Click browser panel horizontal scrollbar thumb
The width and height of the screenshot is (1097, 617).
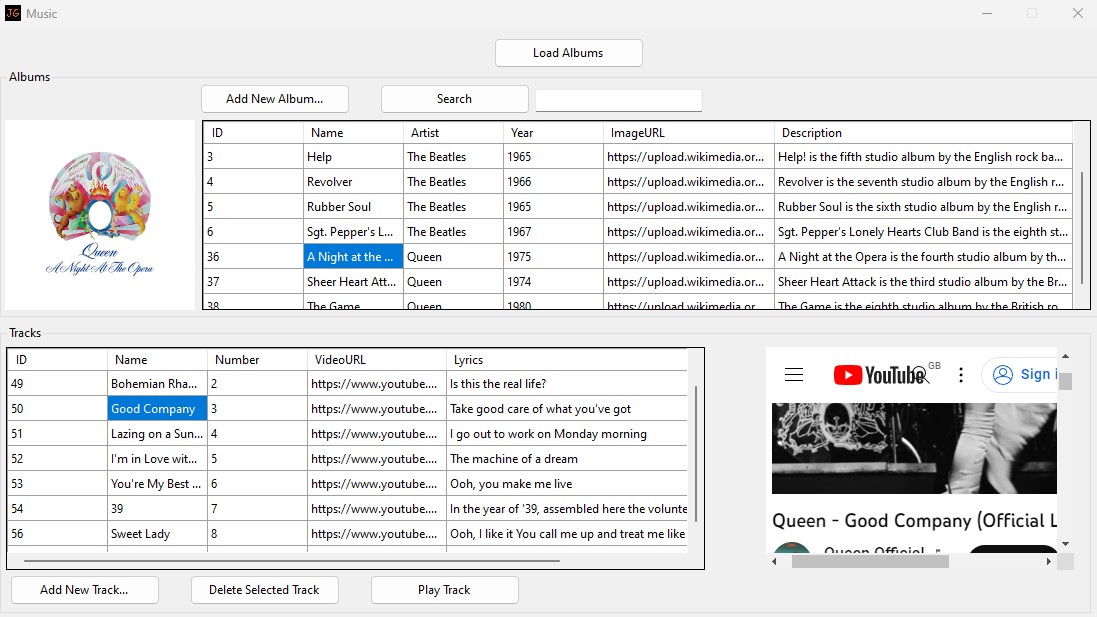click(870, 561)
